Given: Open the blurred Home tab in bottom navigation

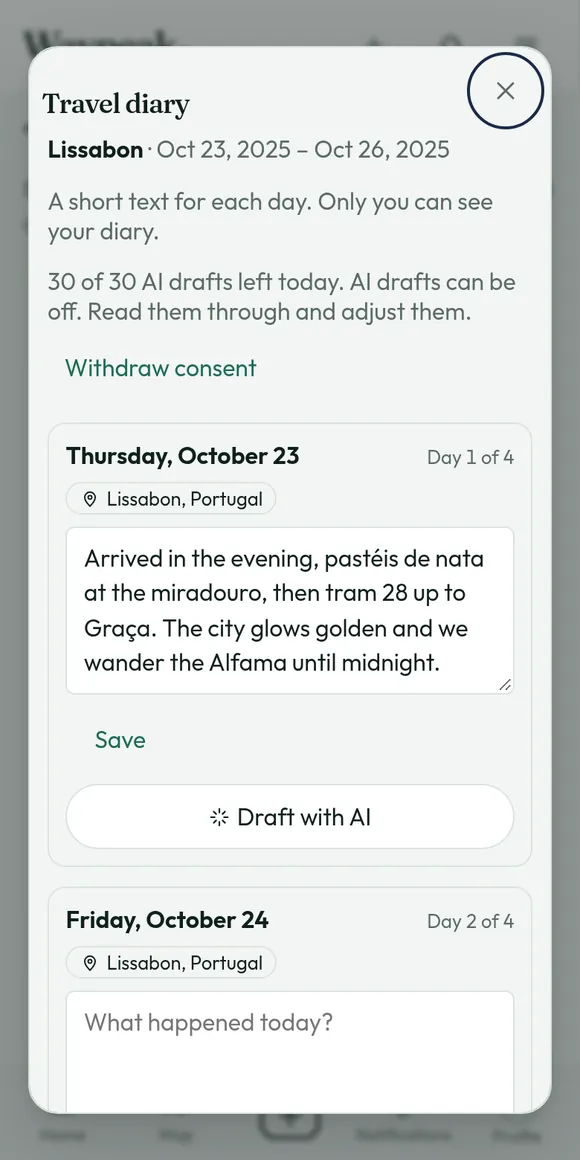Looking at the screenshot, I should [61, 1134].
